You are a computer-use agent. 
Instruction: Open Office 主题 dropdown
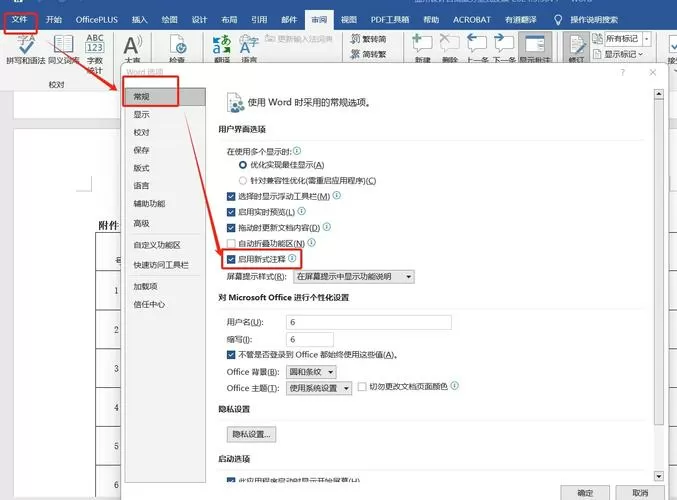pyautogui.click(x=319, y=388)
